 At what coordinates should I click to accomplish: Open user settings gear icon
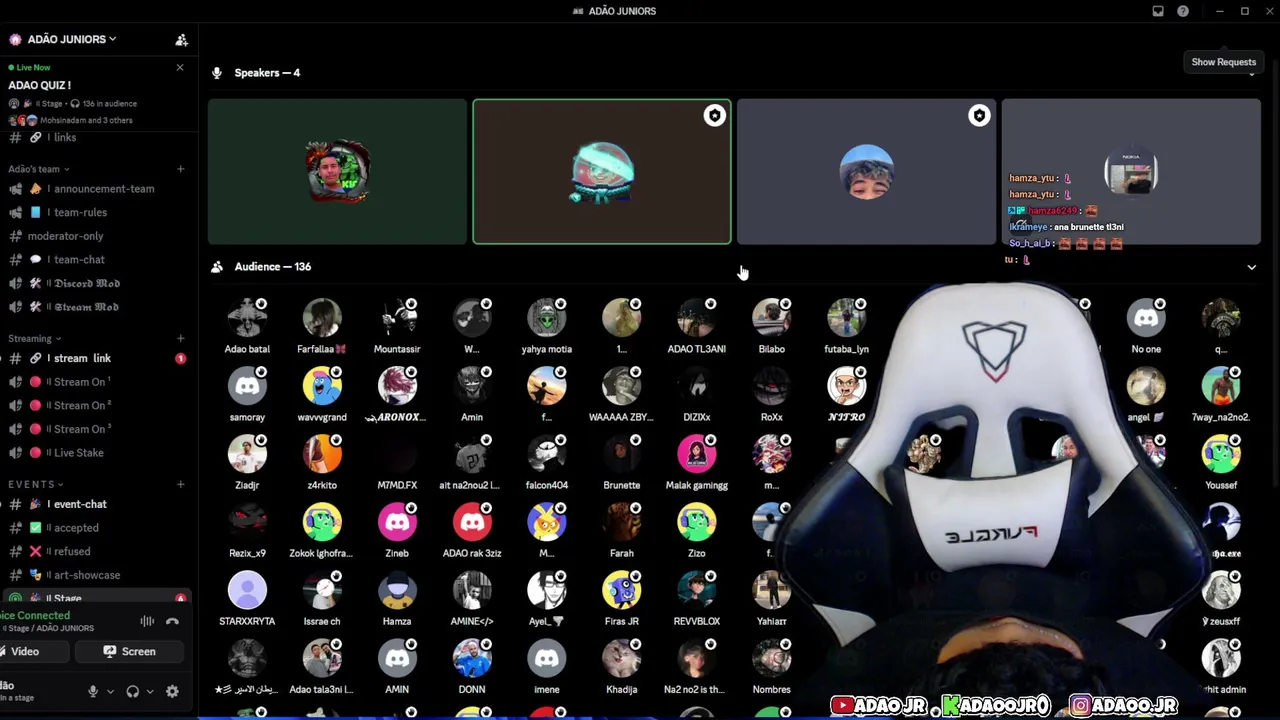[x=172, y=691]
